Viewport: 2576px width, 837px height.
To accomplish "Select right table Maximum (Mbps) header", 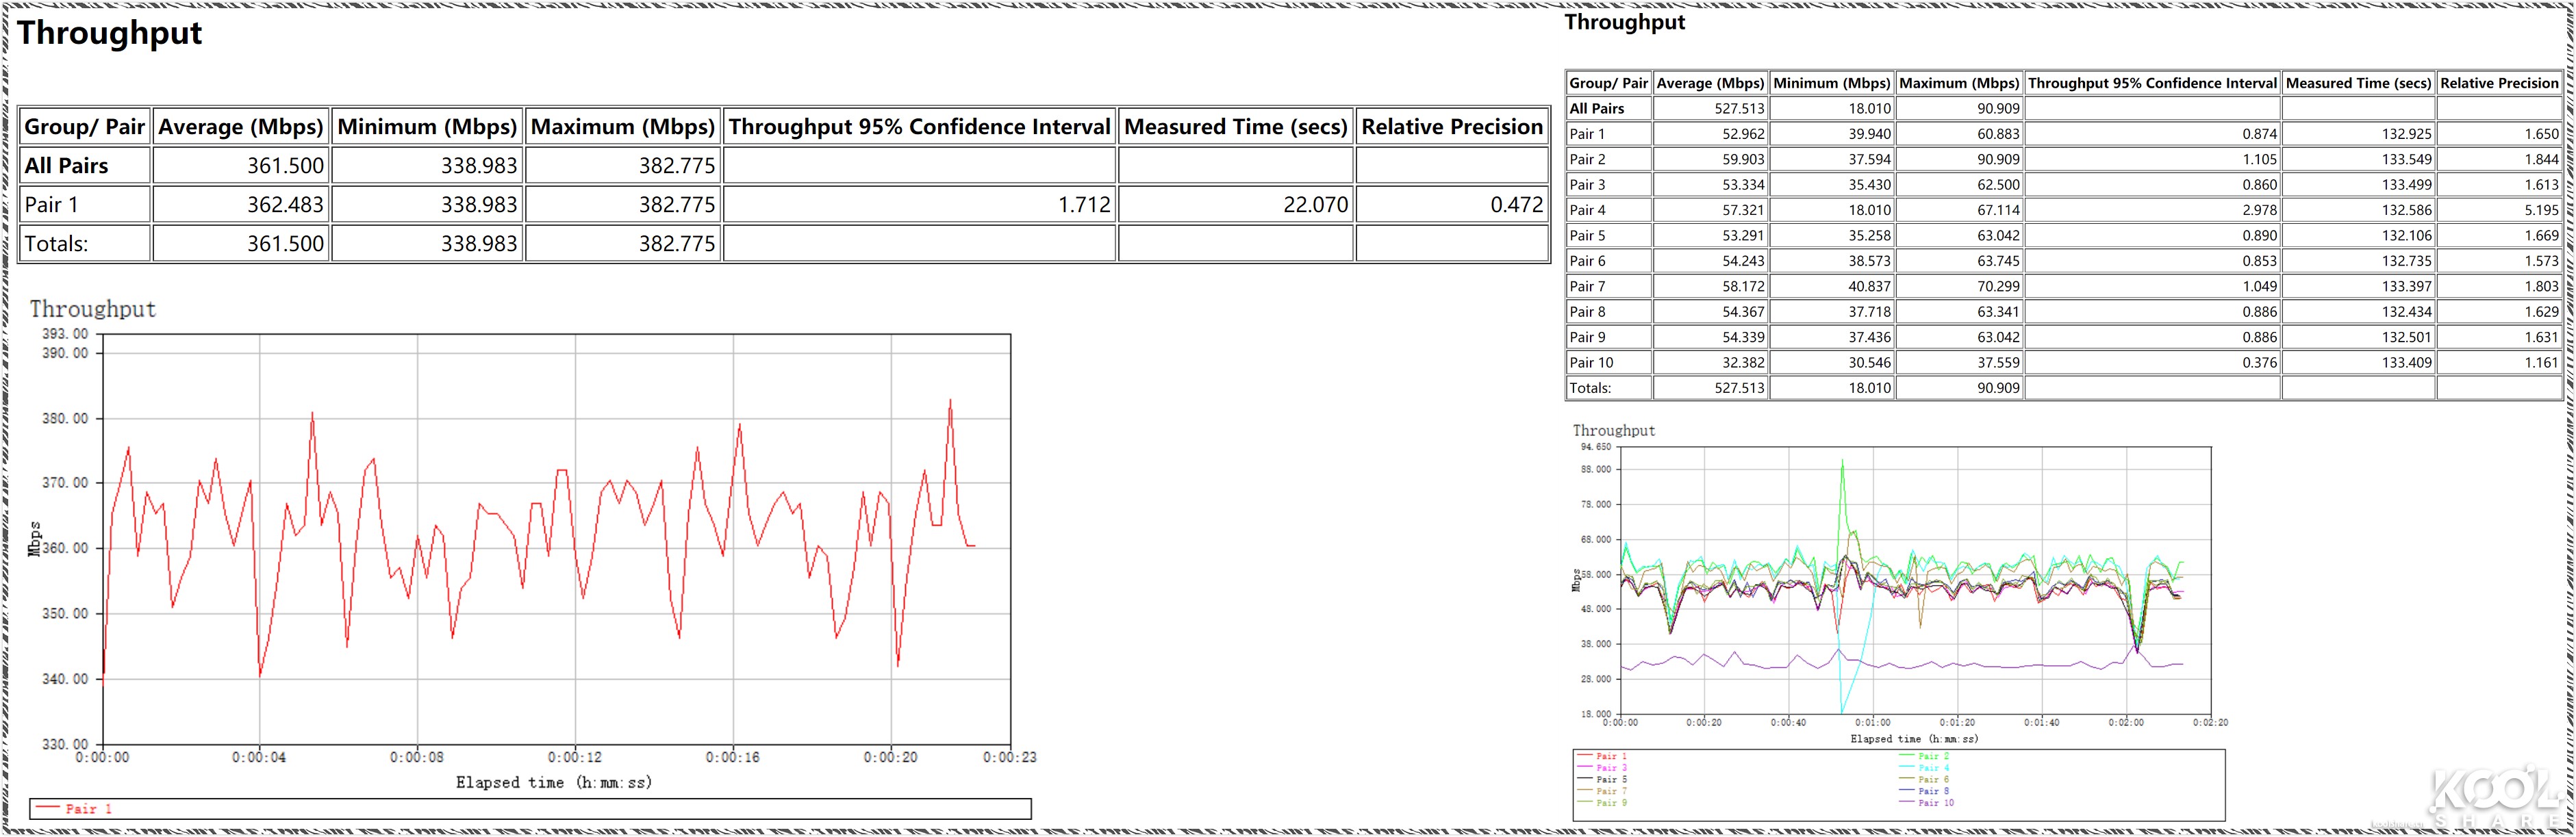I will 1958,83.
